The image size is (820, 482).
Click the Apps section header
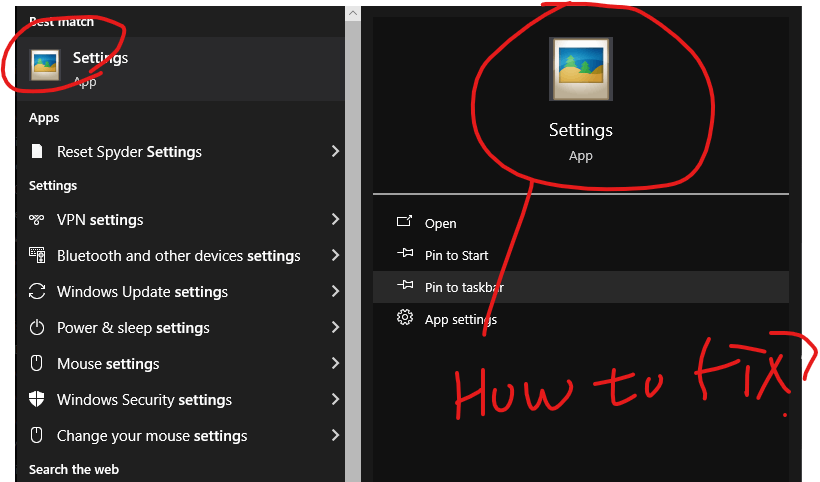(x=44, y=118)
